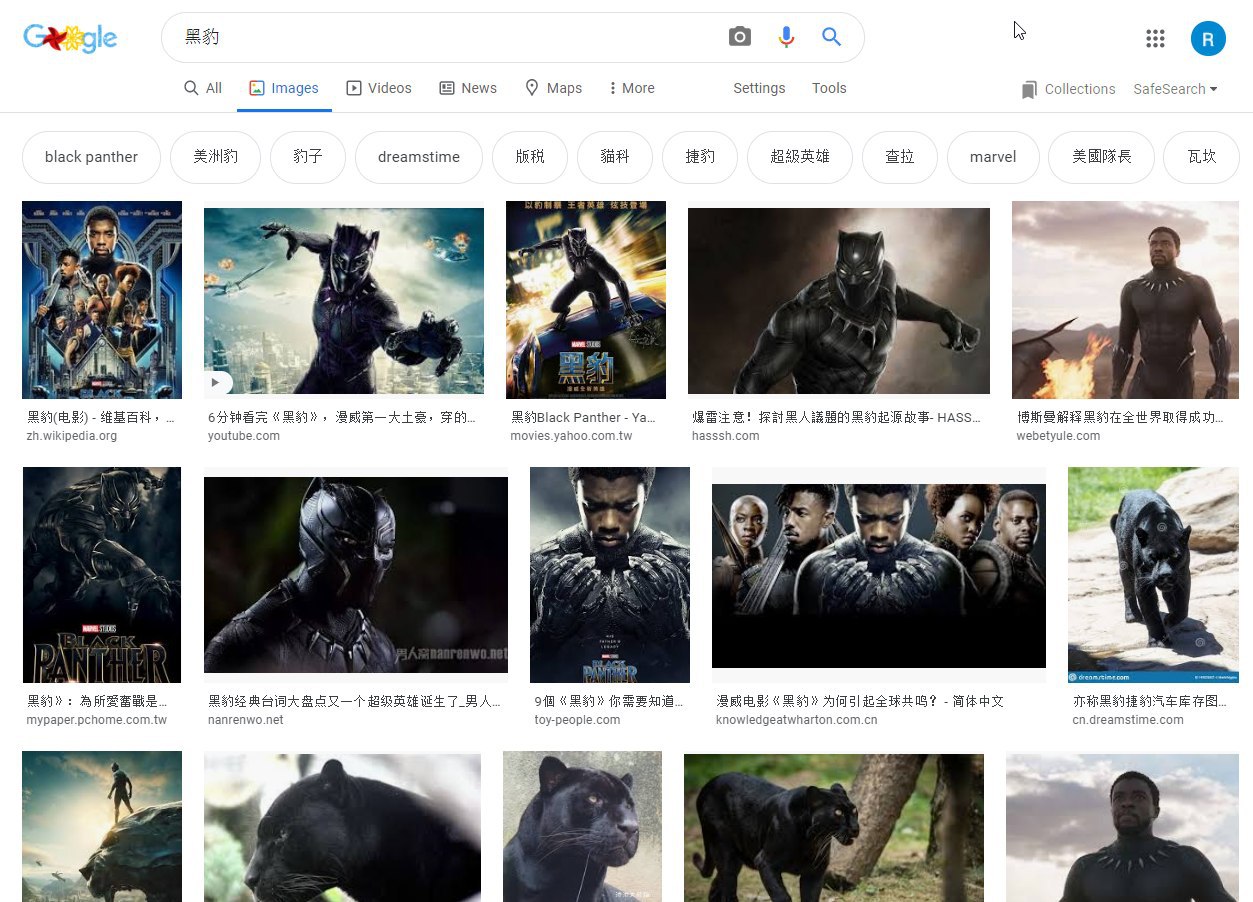This screenshot has width=1253, height=902.
Task: Open the nanrenwo.net mask image
Action: [x=356, y=575]
